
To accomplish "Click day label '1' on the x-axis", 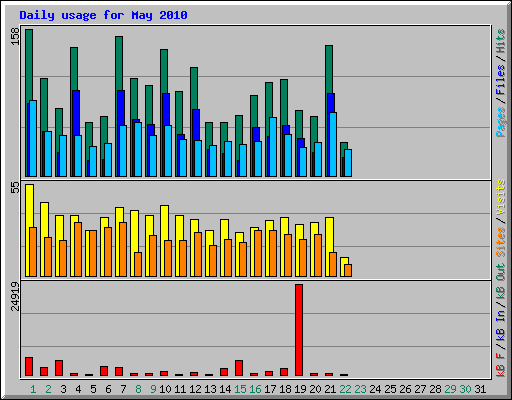I will pos(33,389).
